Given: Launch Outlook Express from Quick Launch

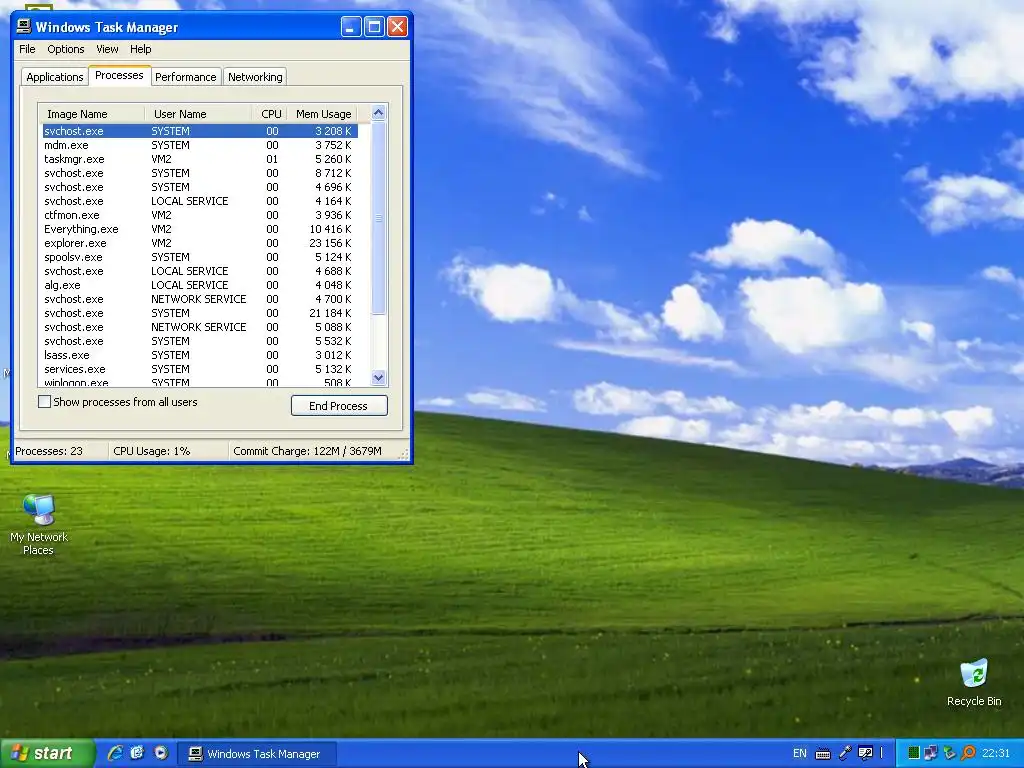Looking at the screenshot, I should pyautogui.click(x=137, y=753).
